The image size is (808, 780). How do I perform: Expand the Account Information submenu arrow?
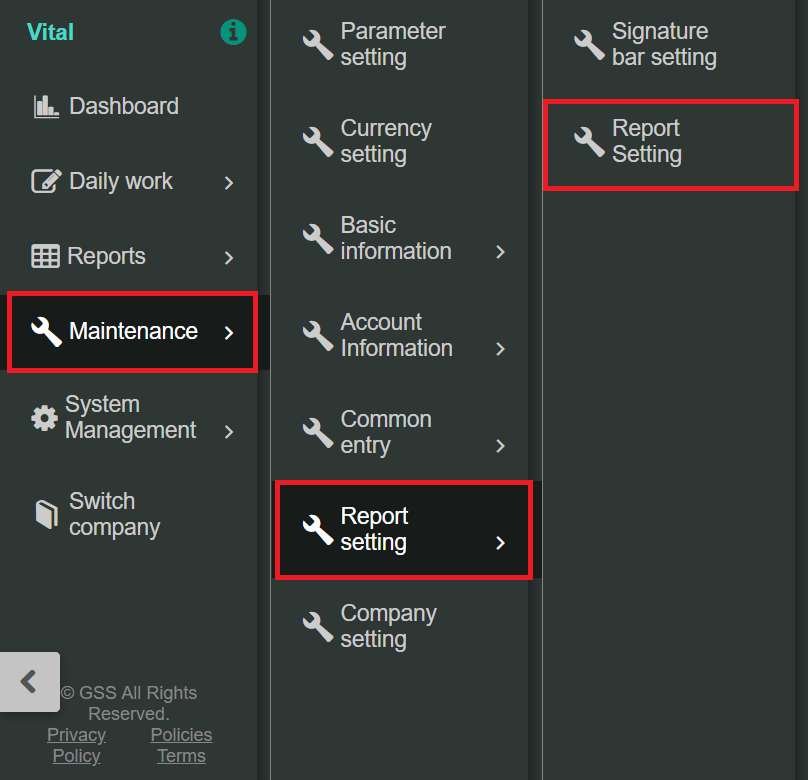click(x=501, y=349)
